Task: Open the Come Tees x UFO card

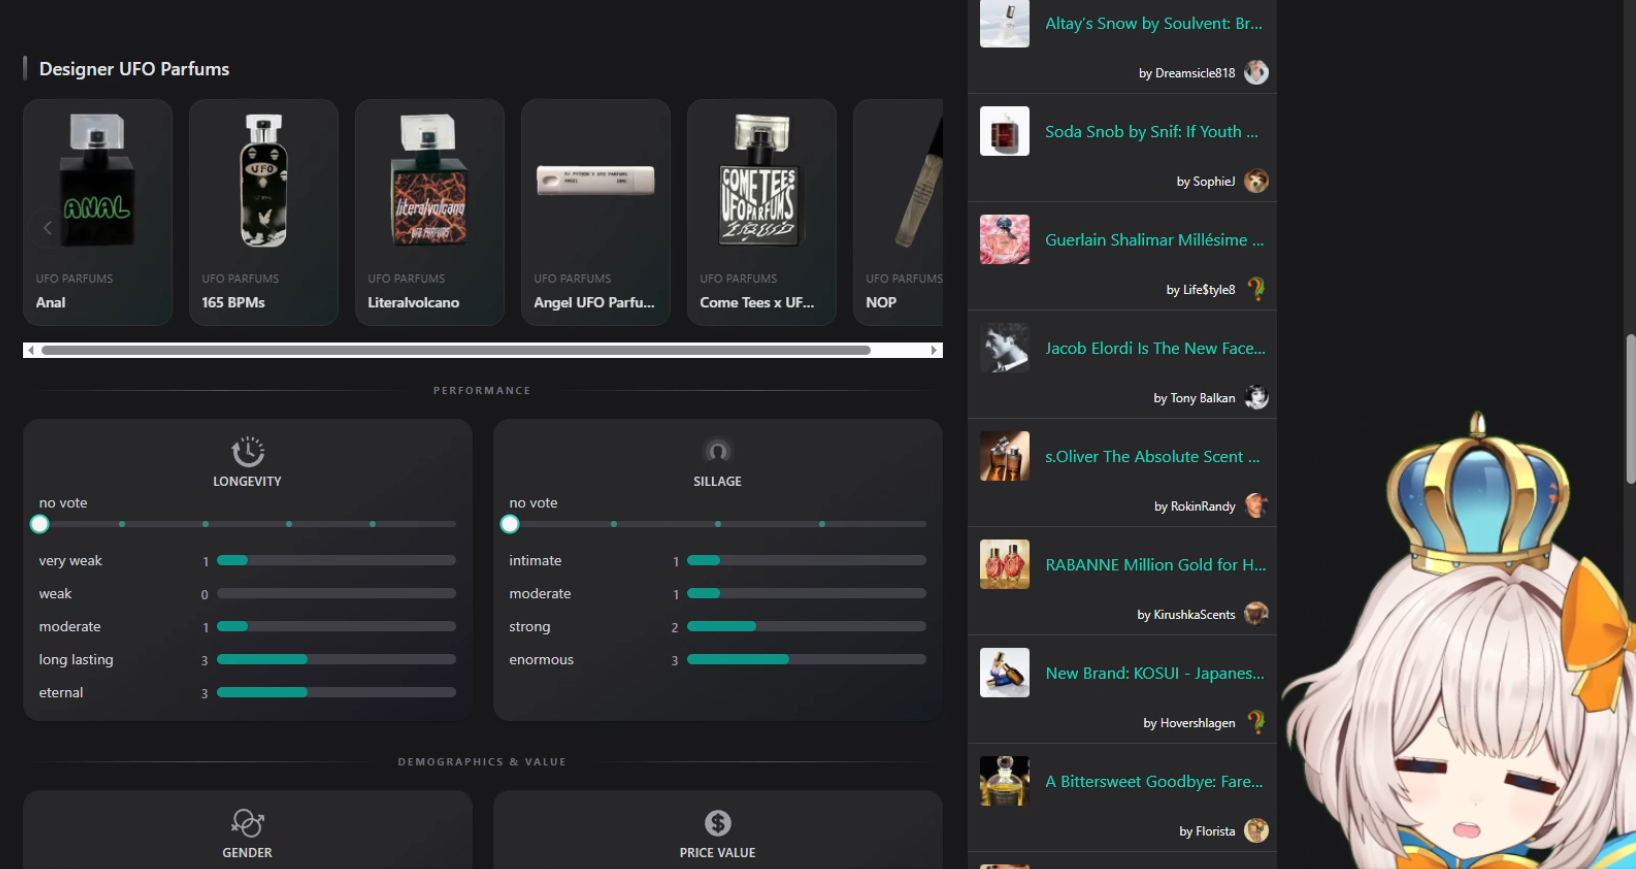Action: (762, 212)
